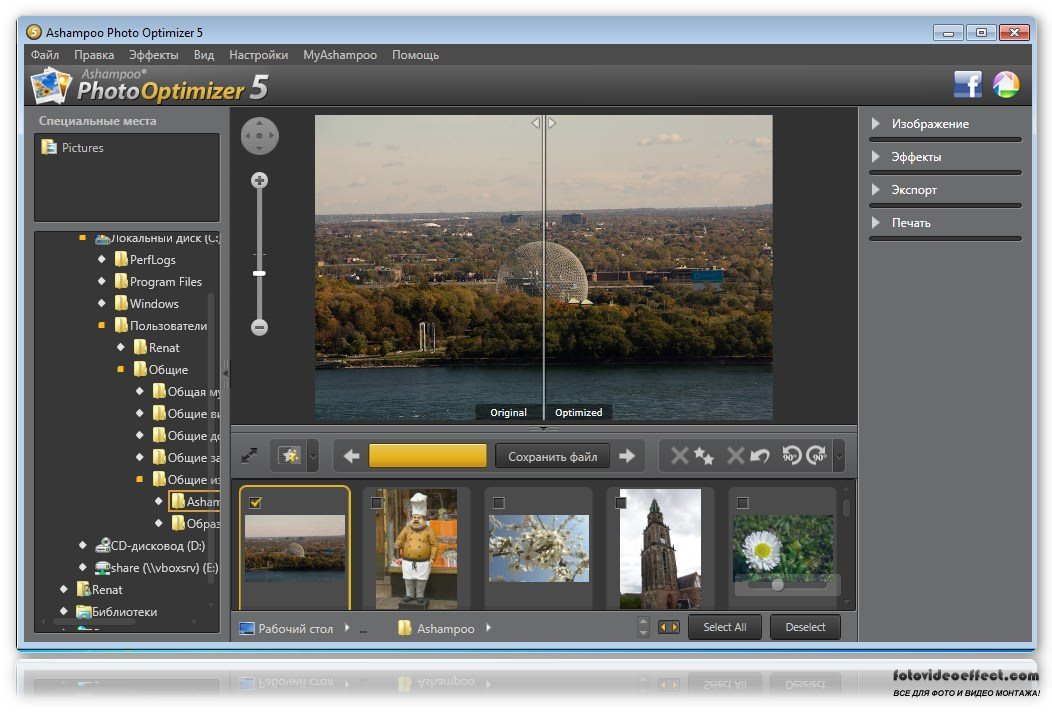Click the yellow optimize button
Image resolution: width=1052 pixels, height=712 pixels.
pos(427,456)
